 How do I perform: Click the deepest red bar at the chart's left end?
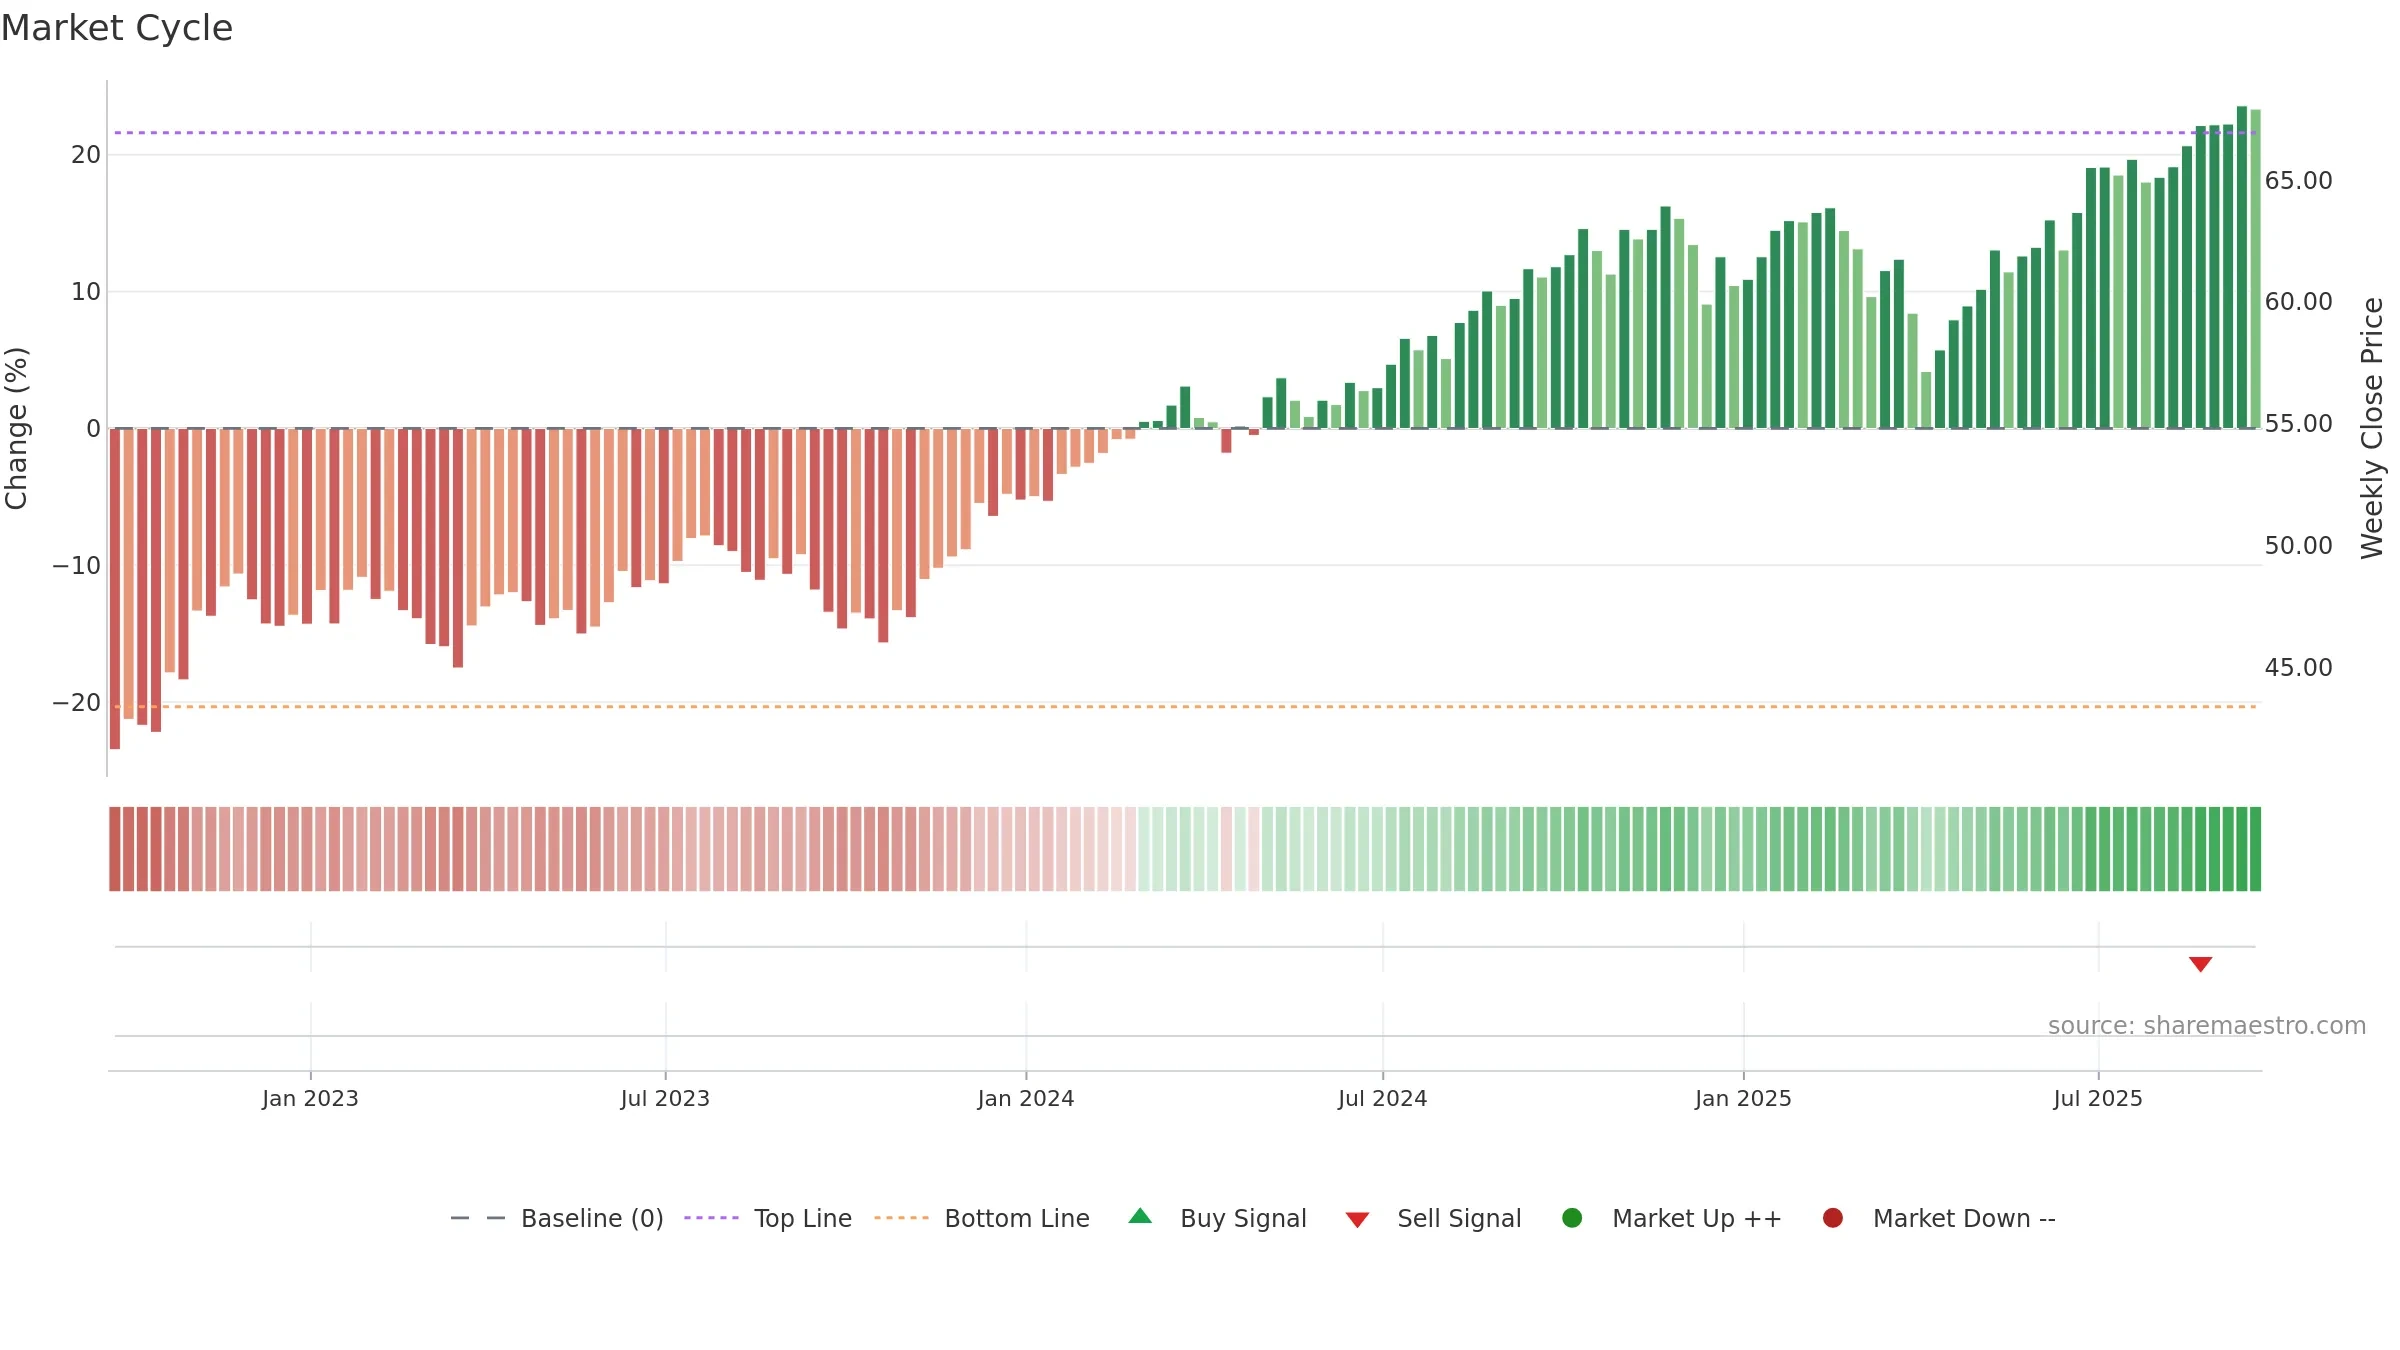(x=115, y=589)
